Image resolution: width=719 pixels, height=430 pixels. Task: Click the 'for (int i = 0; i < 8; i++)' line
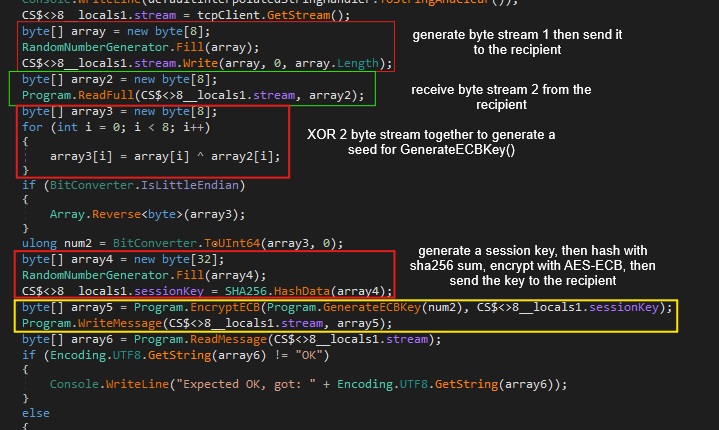pyautogui.click(x=116, y=127)
